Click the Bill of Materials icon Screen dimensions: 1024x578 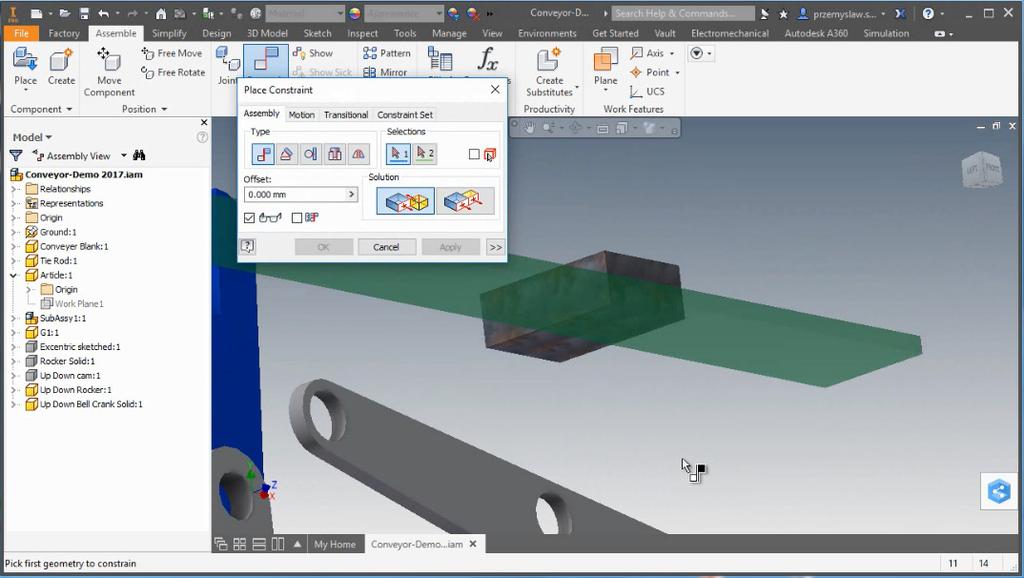[x=440, y=60]
